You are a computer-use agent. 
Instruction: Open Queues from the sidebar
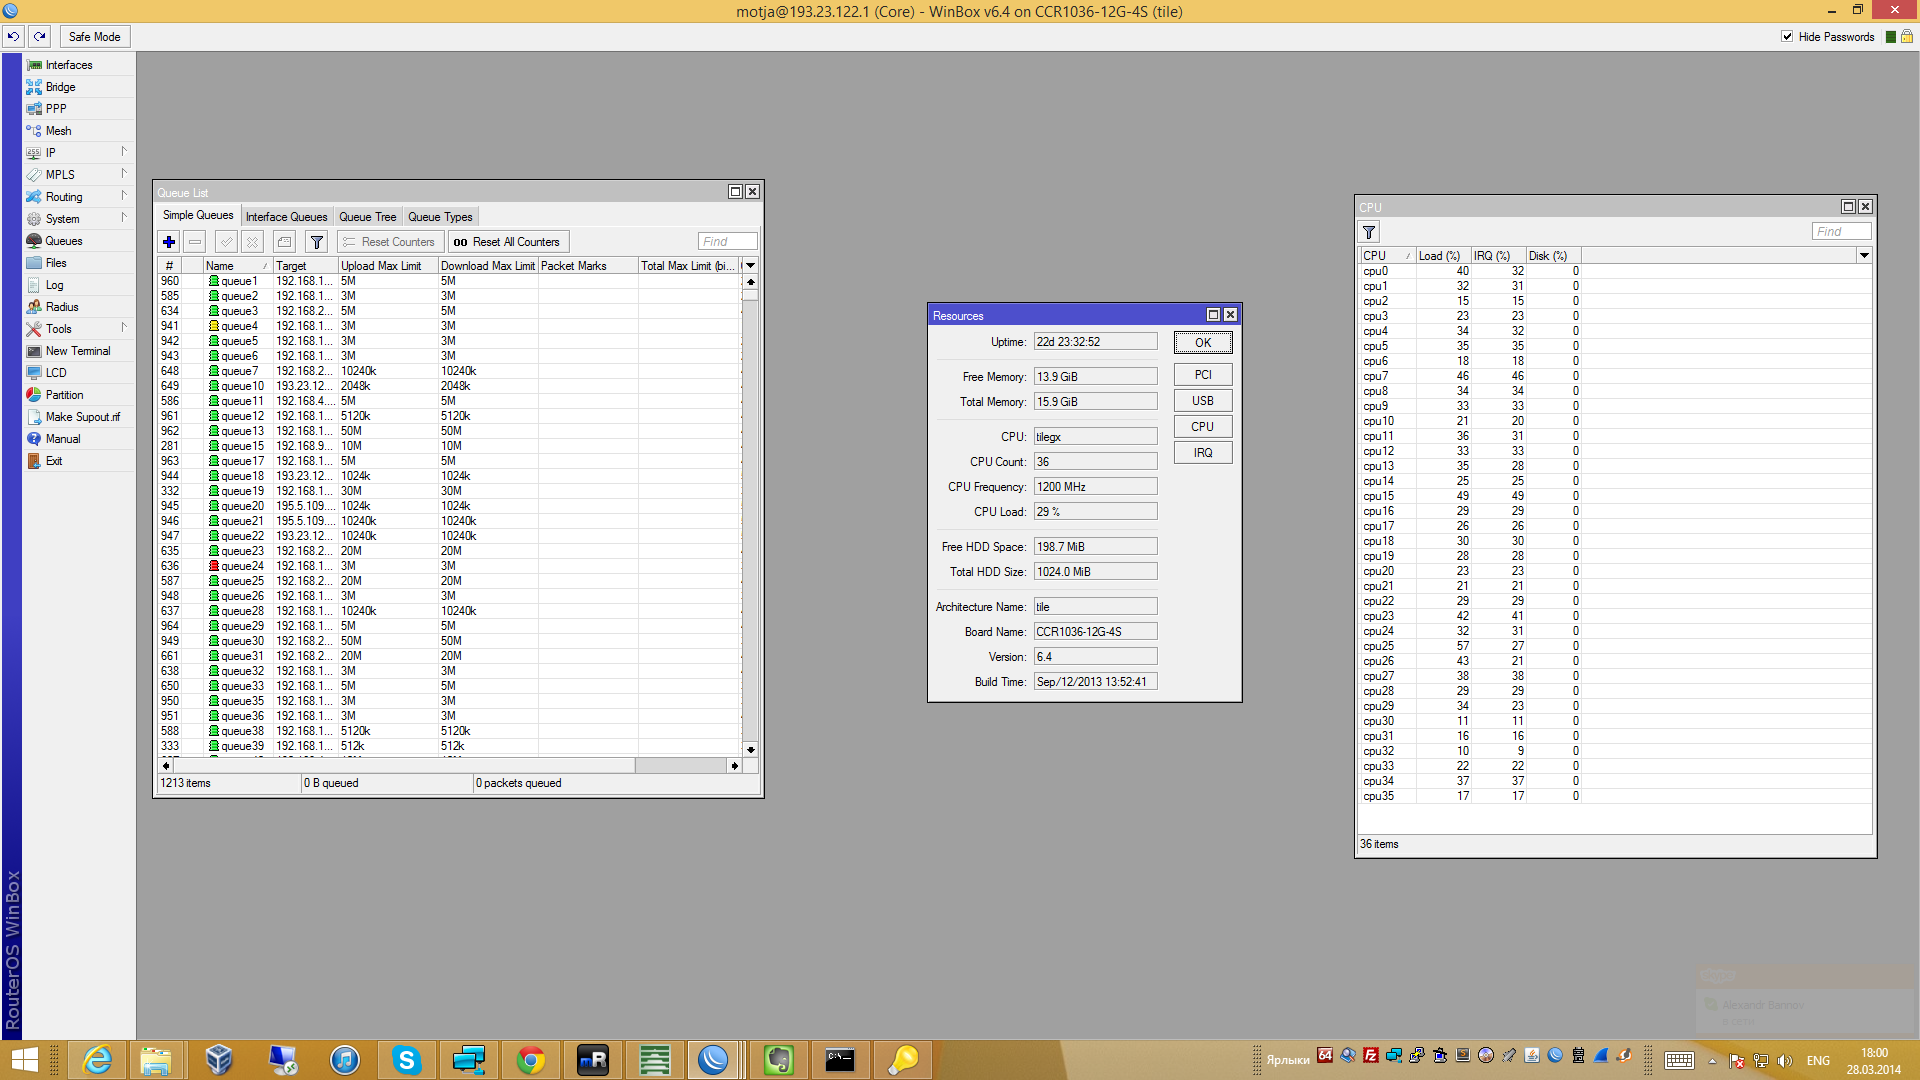tap(63, 241)
